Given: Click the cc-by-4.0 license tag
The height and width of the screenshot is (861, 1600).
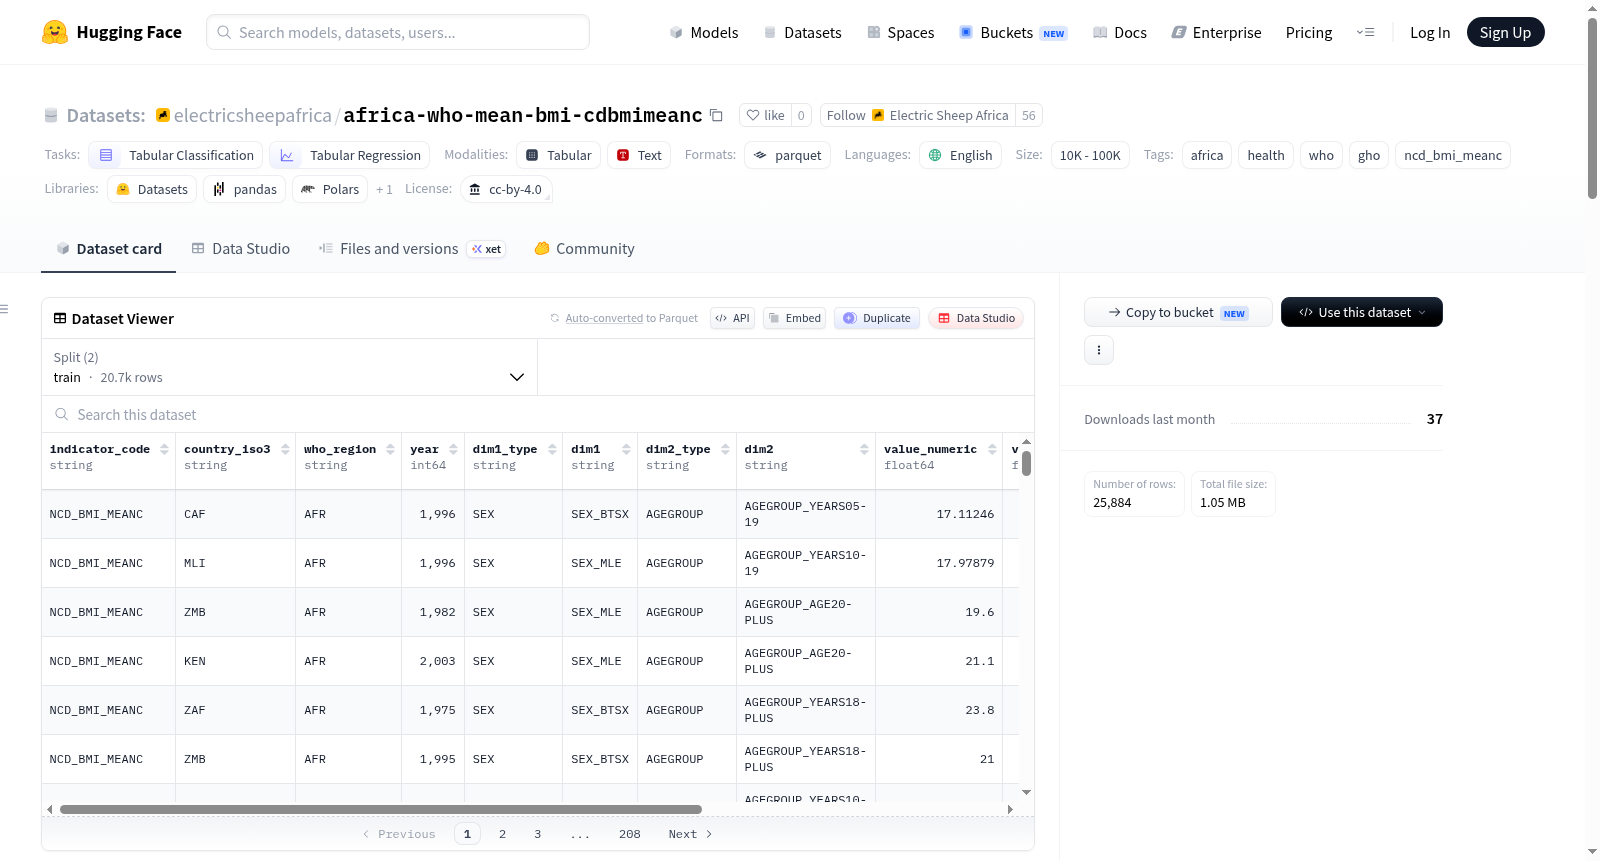Looking at the screenshot, I should (x=506, y=189).
